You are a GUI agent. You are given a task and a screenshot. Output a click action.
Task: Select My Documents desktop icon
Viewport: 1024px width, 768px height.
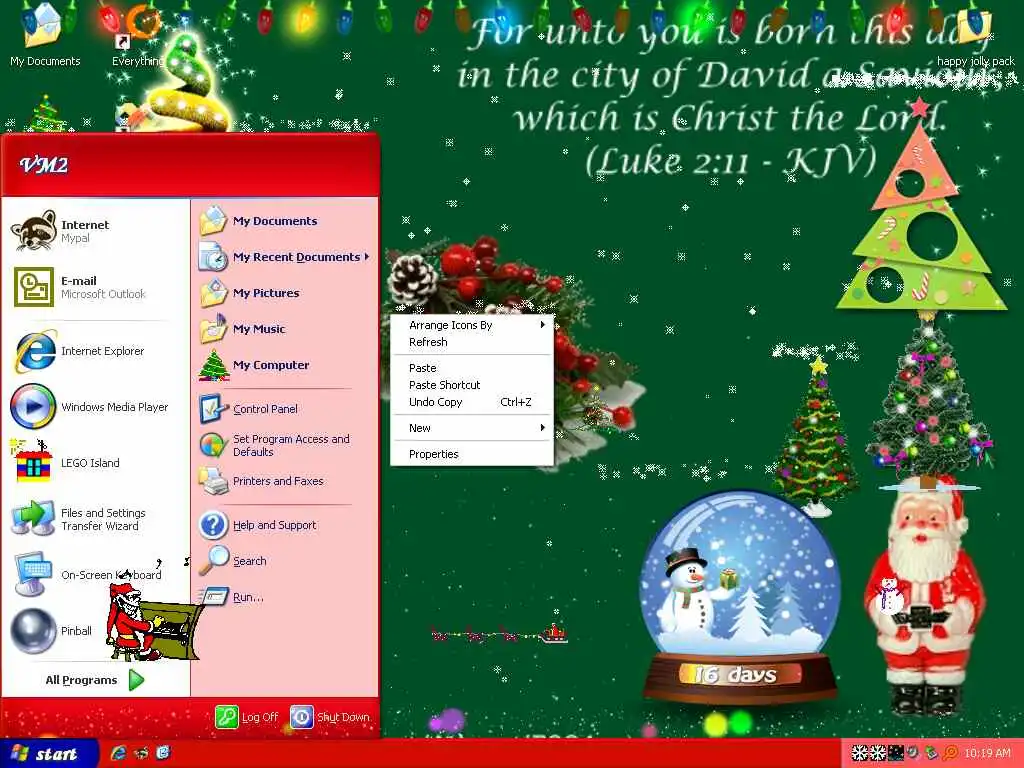[44, 36]
